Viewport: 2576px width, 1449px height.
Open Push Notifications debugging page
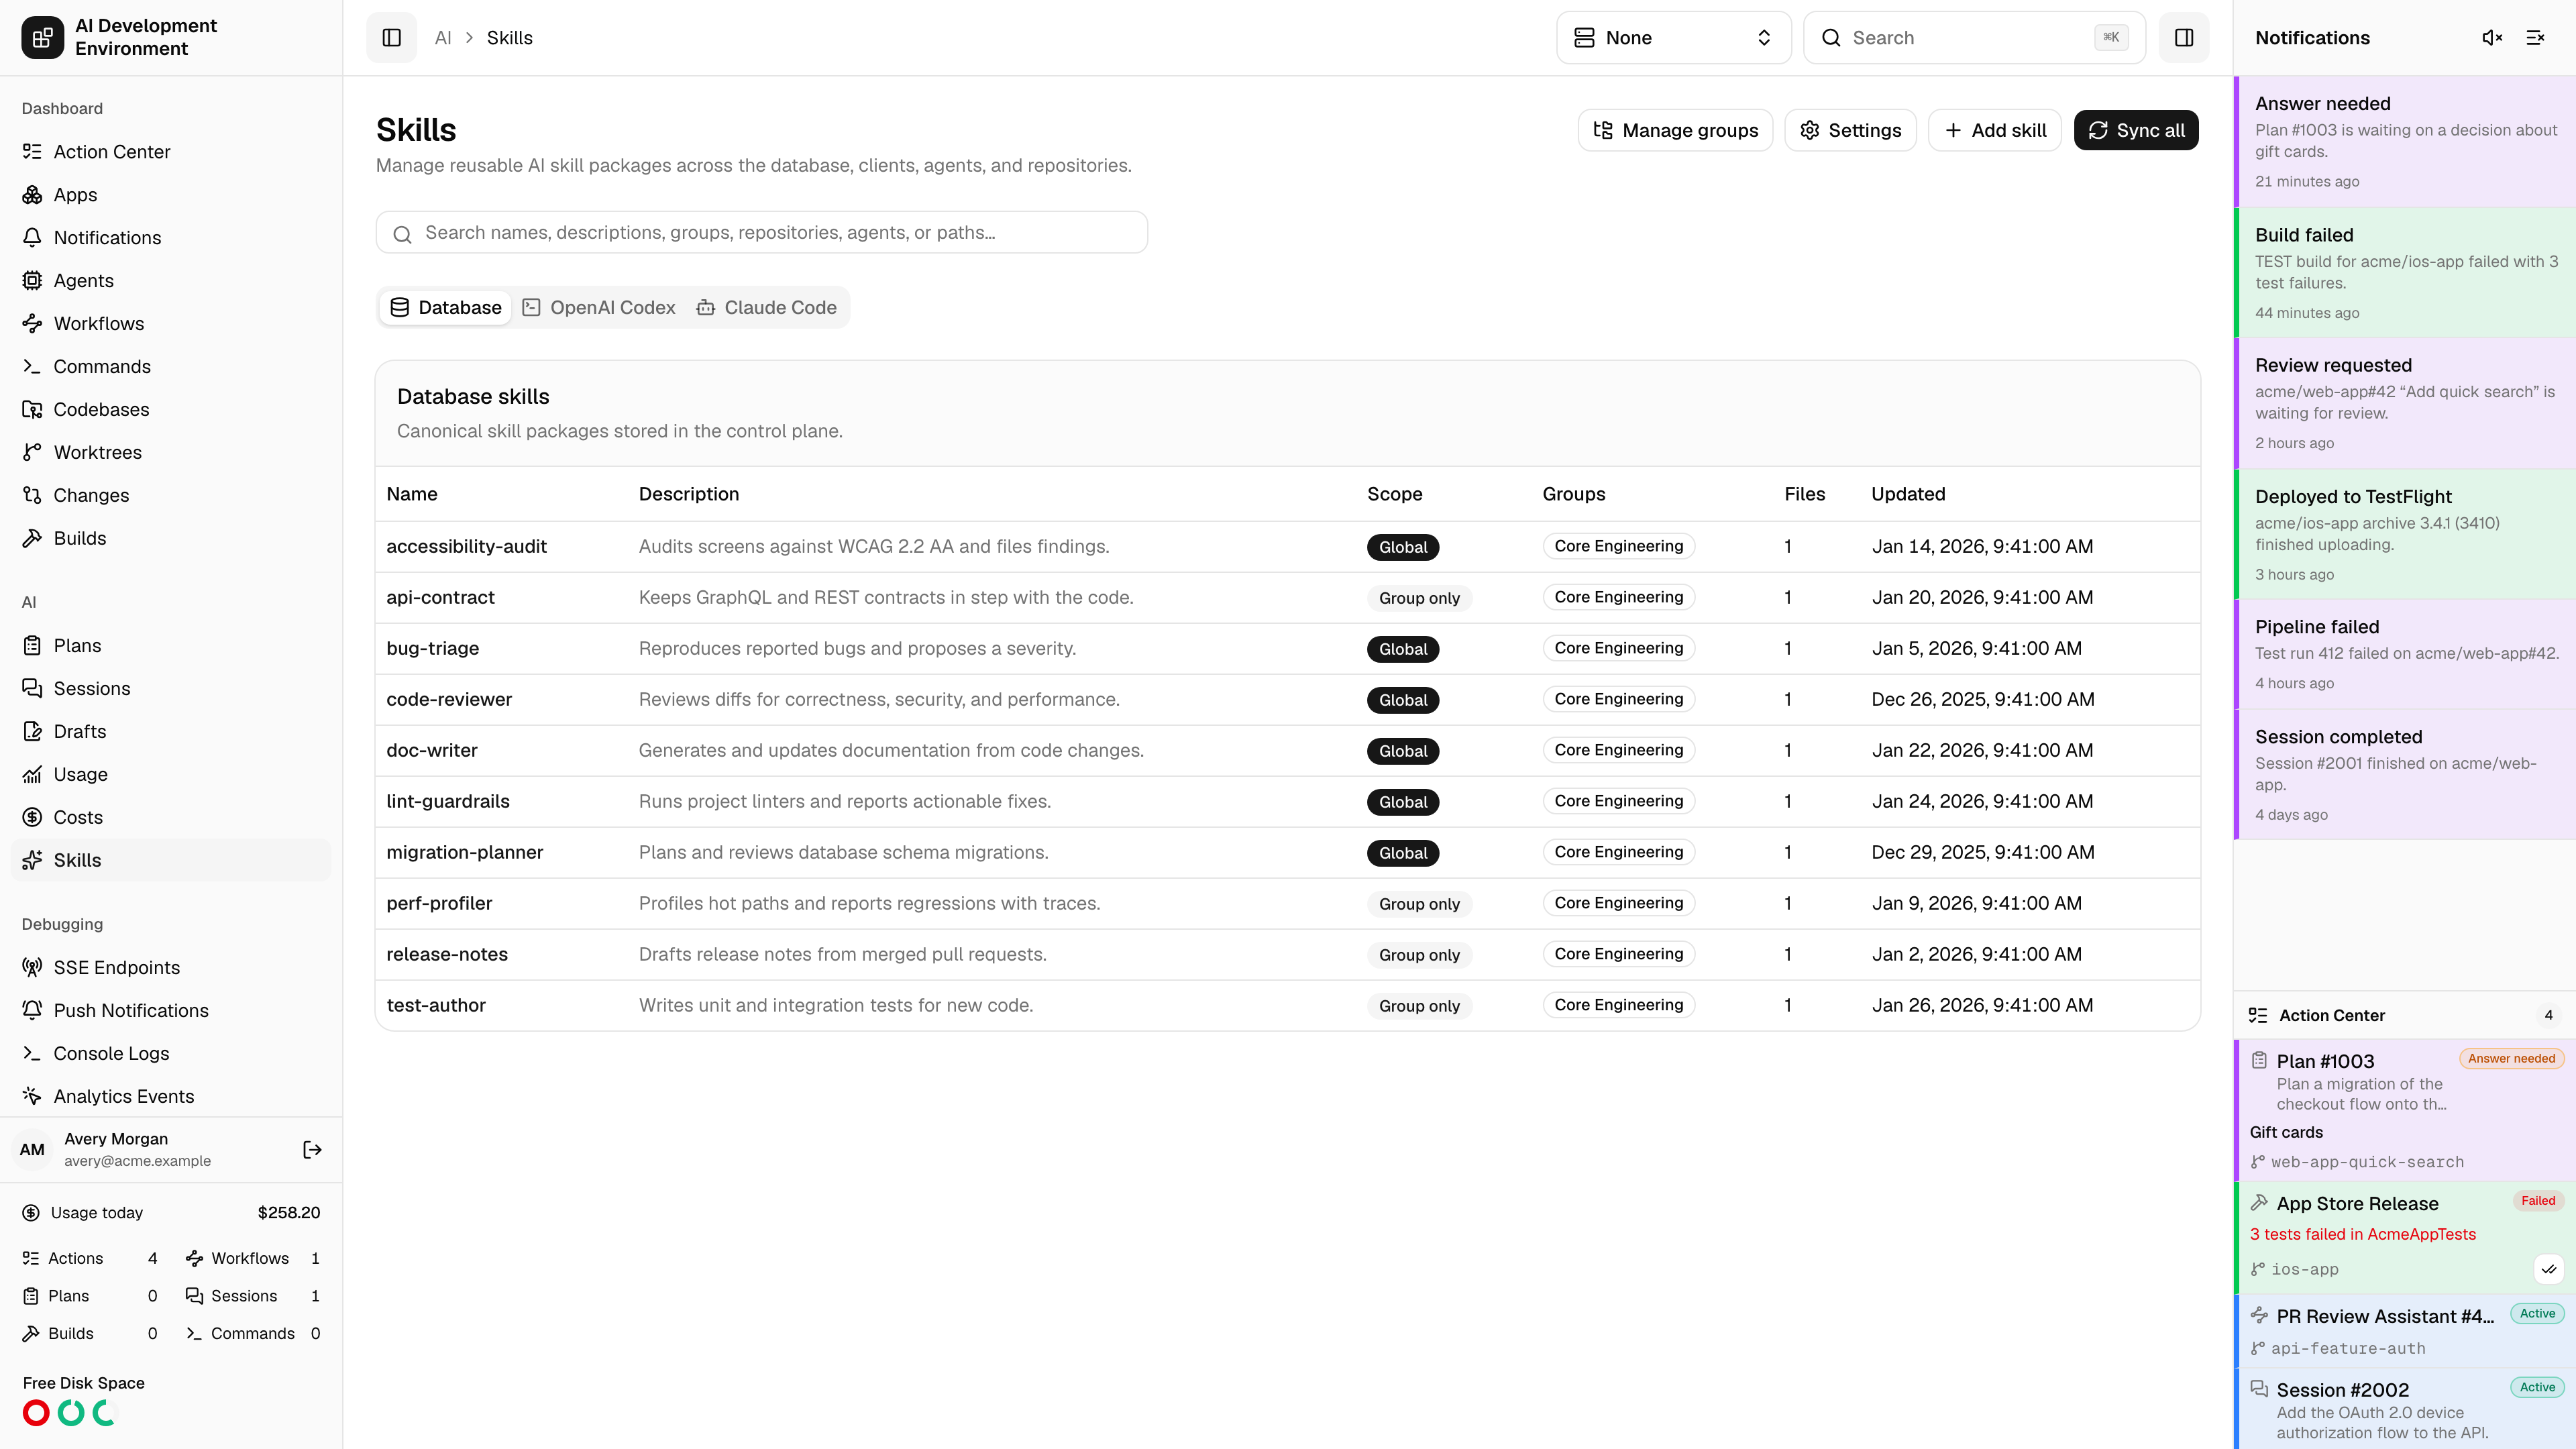point(171,1010)
